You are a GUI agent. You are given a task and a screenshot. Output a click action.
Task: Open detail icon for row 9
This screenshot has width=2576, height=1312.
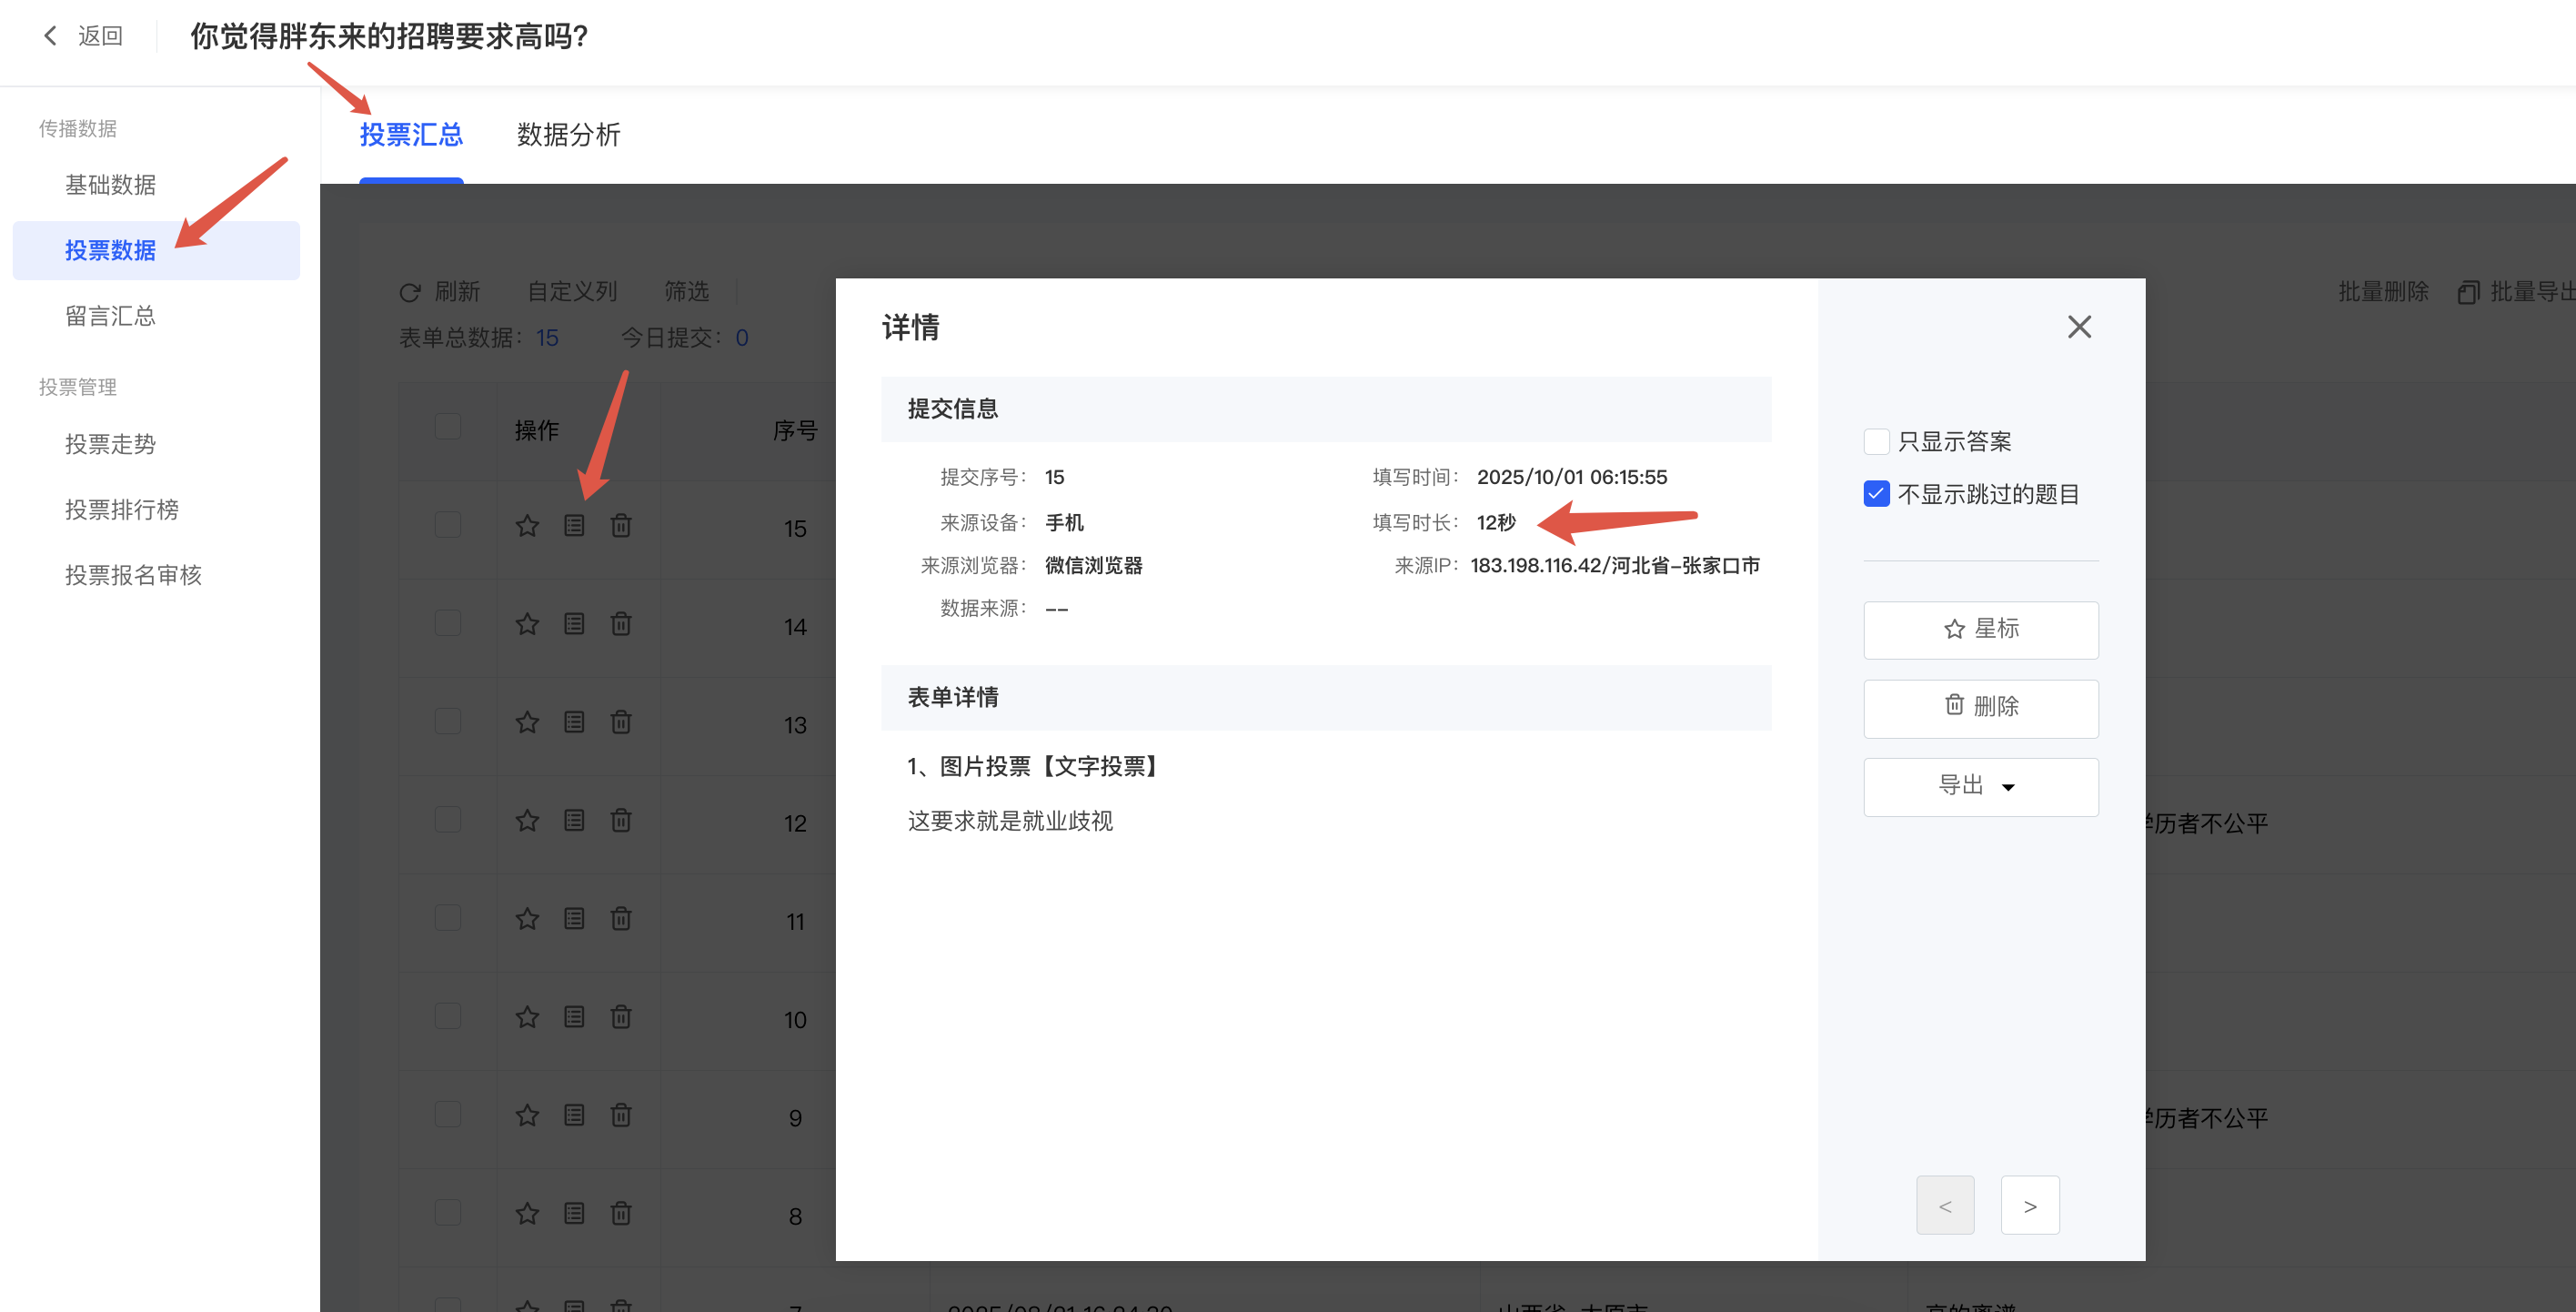pyautogui.click(x=574, y=1115)
